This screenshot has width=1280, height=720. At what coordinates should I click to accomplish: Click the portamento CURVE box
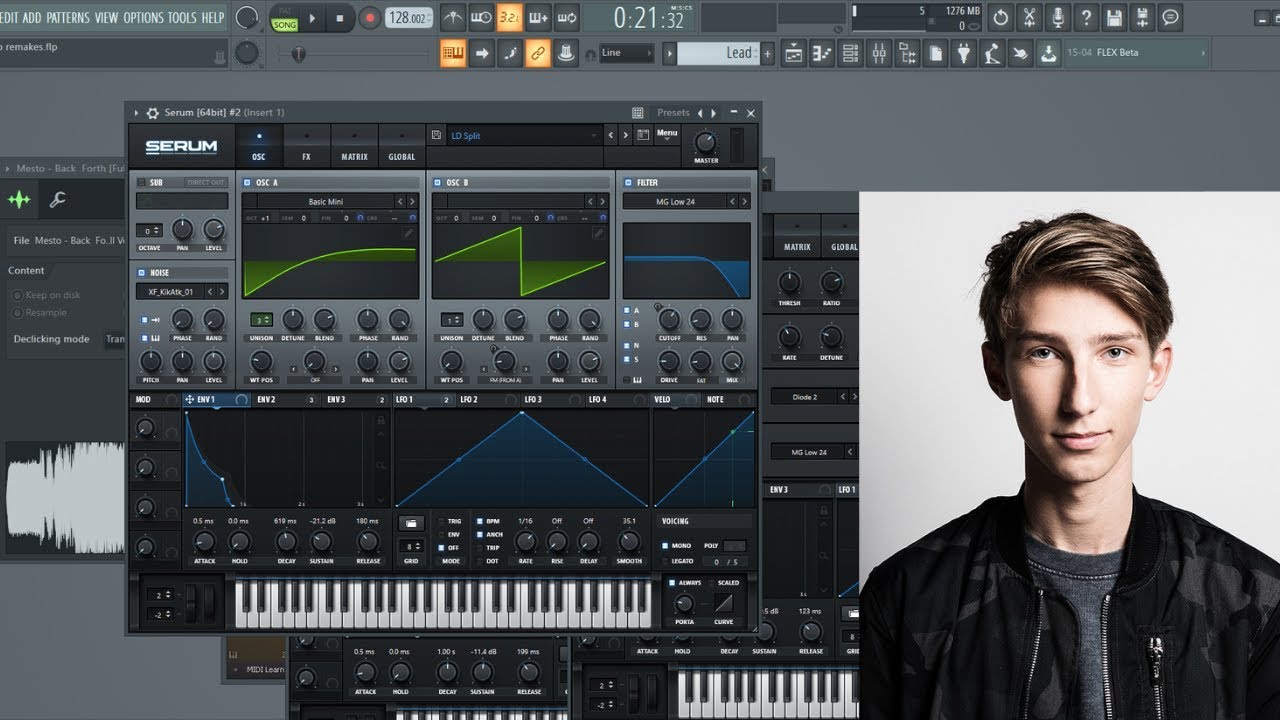723,603
